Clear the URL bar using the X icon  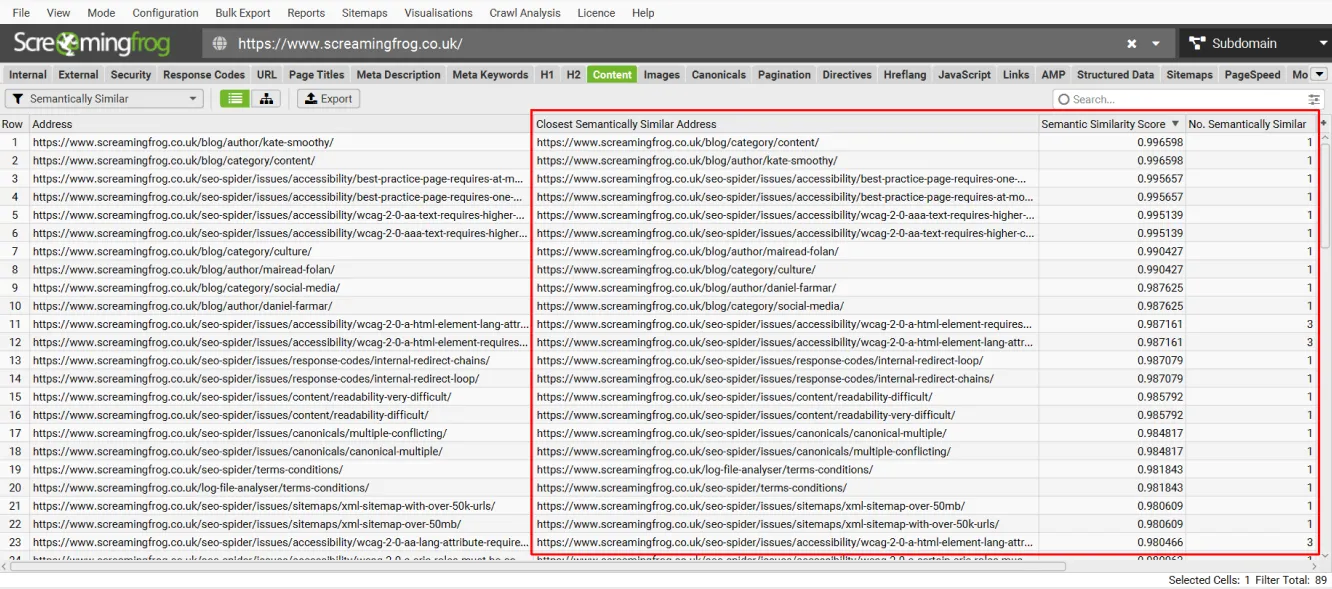pos(1133,43)
